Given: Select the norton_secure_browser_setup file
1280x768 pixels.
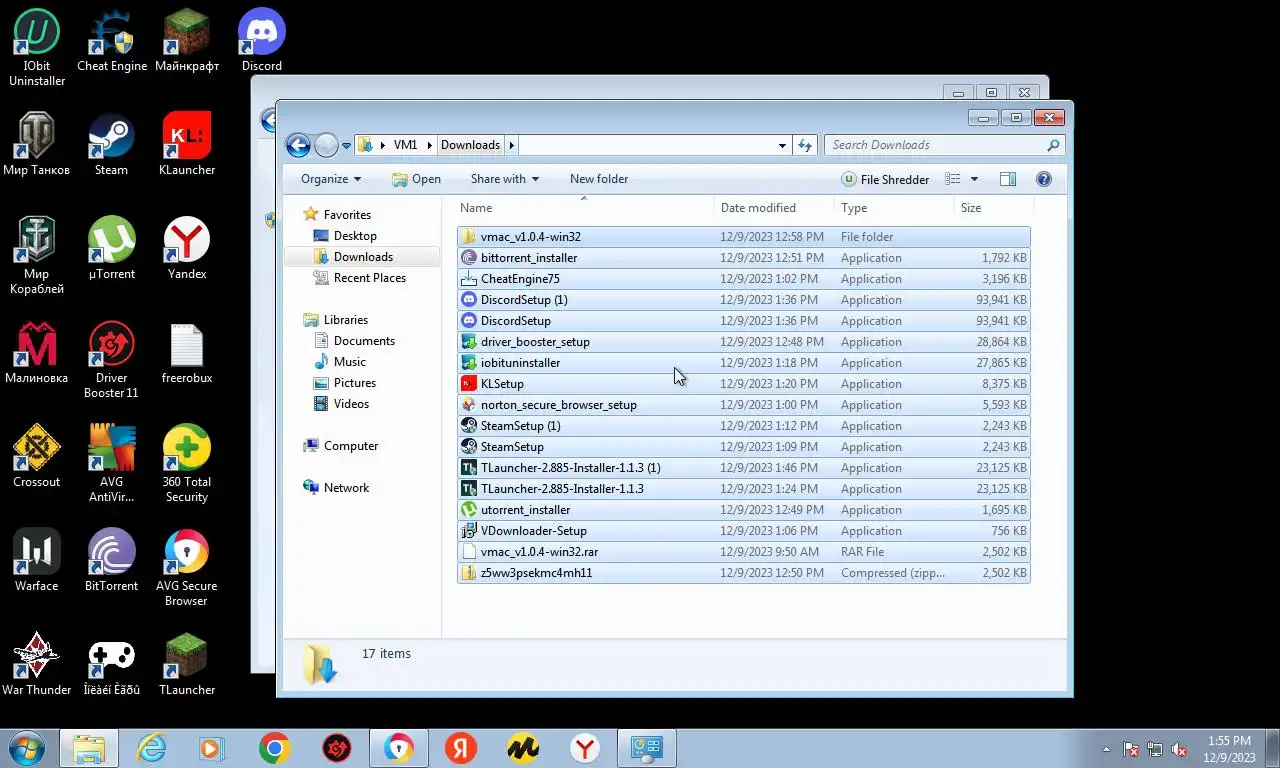Looking at the screenshot, I should tap(743, 405).
